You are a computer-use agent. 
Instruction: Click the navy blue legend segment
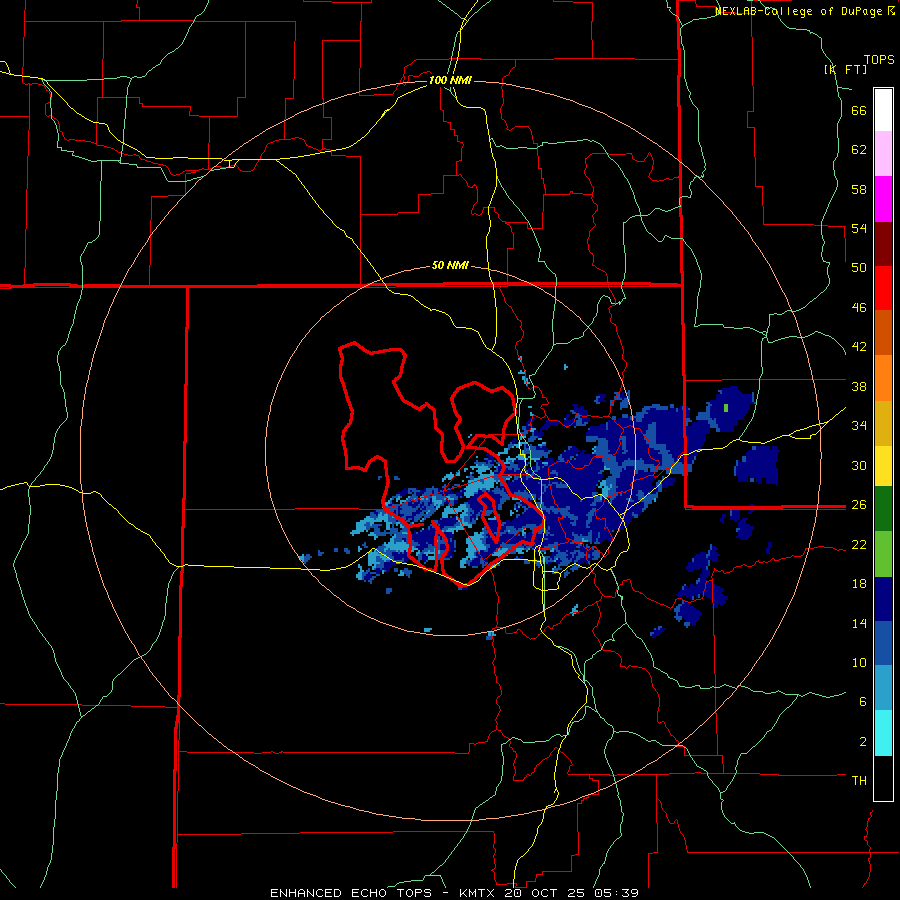(x=883, y=599)
